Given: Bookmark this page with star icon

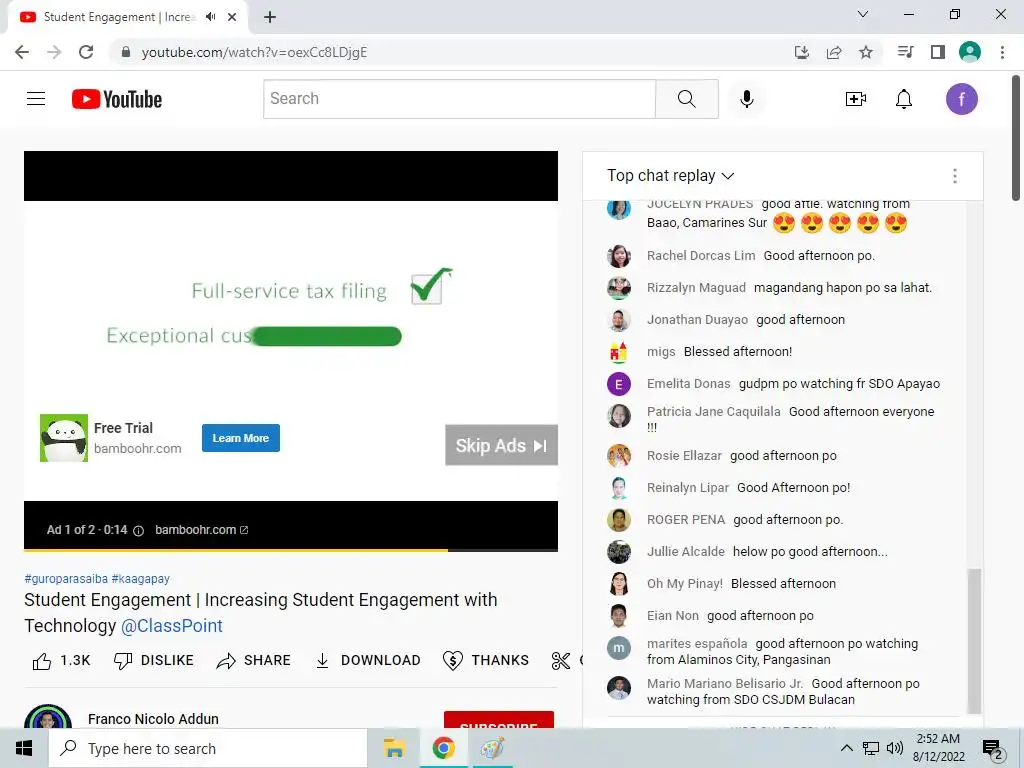Looking at the screenshot, I should tap(866, 52).
